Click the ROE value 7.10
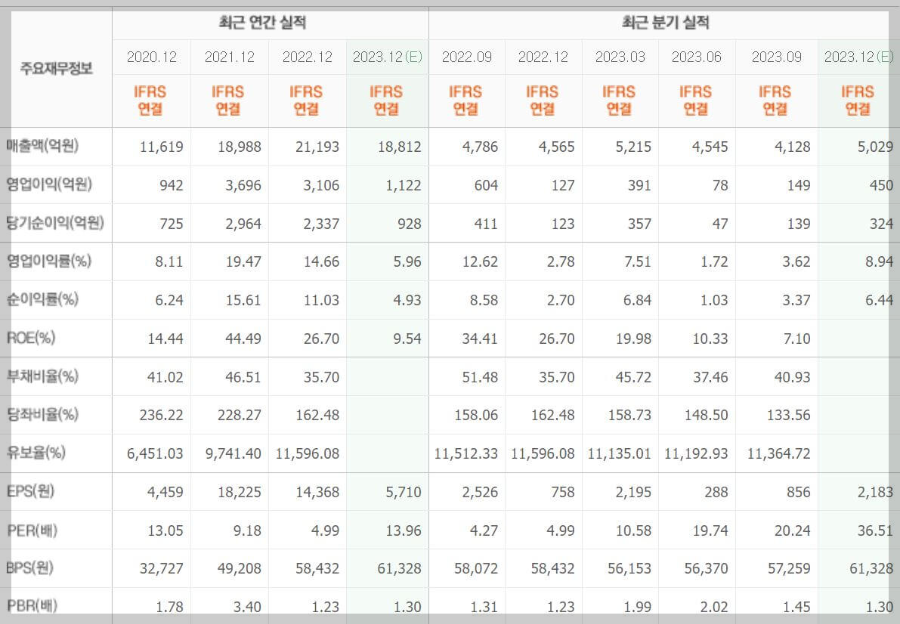900x624 pixels. click(797, 339)
